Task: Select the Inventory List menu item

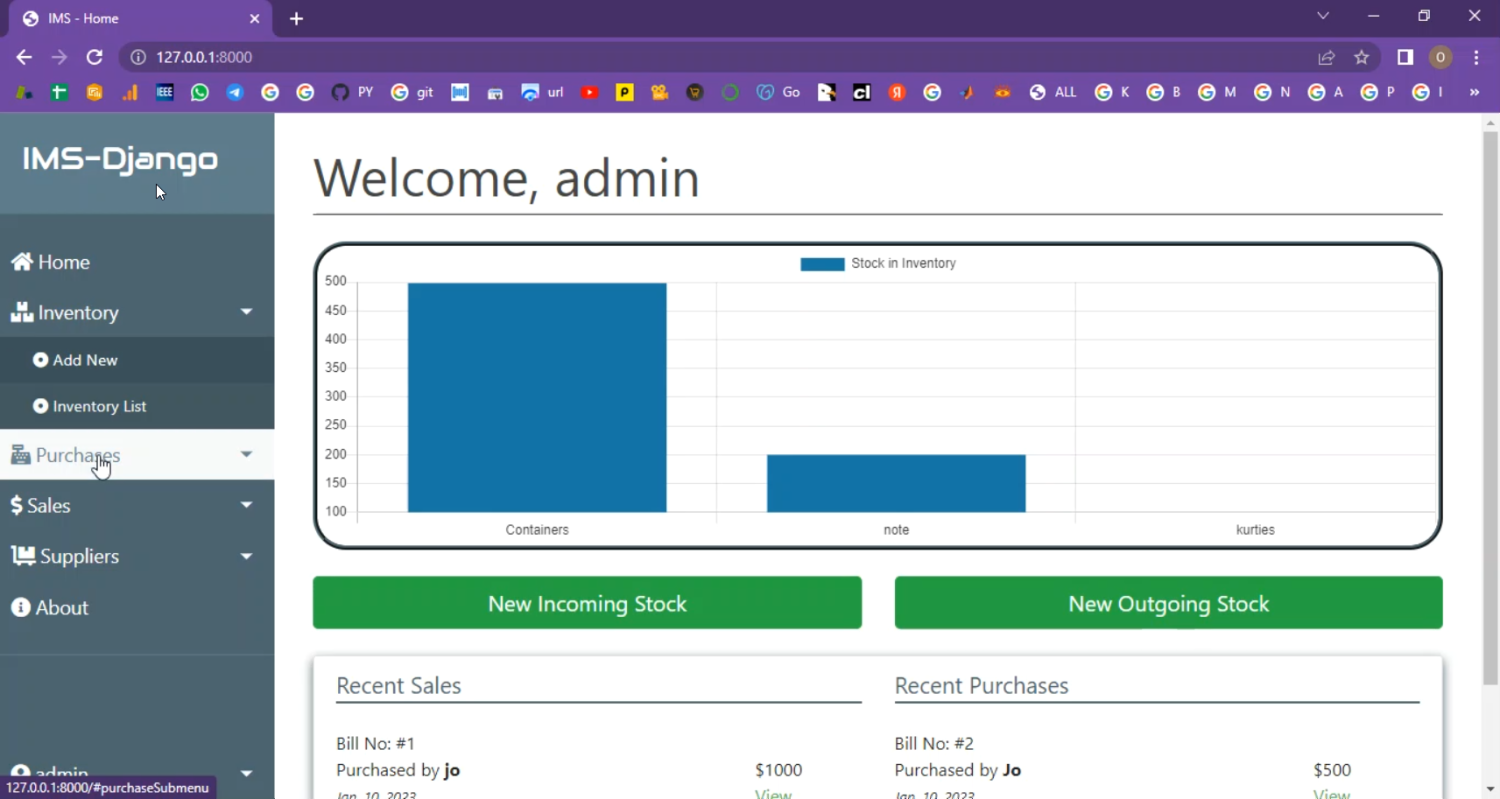Action: (99, 407)
